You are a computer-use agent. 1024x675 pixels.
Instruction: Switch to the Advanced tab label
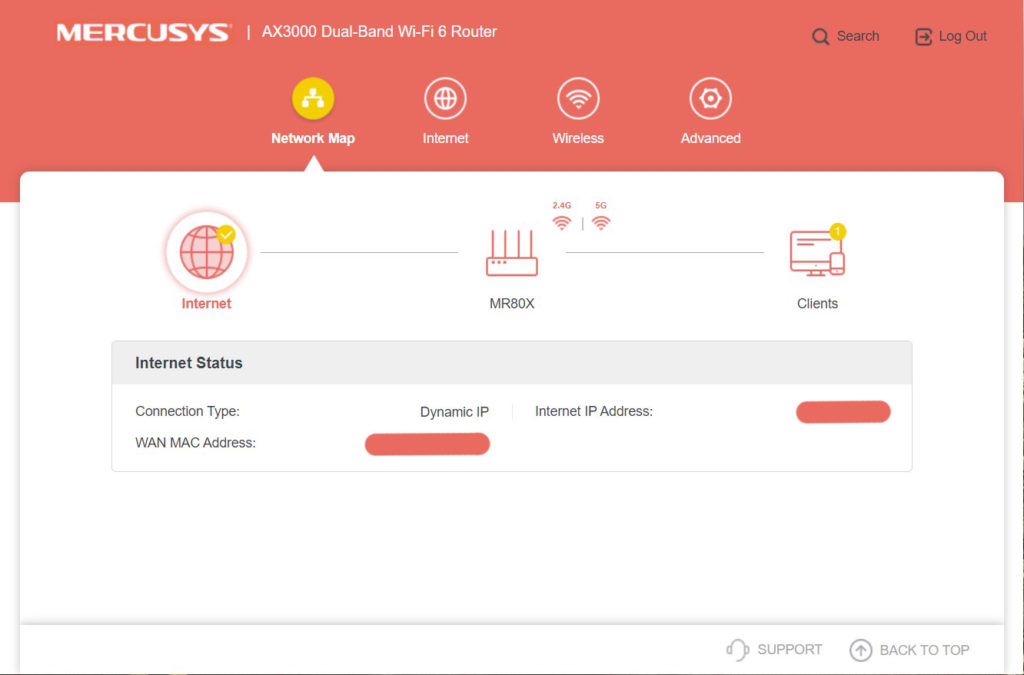[710, 138]
